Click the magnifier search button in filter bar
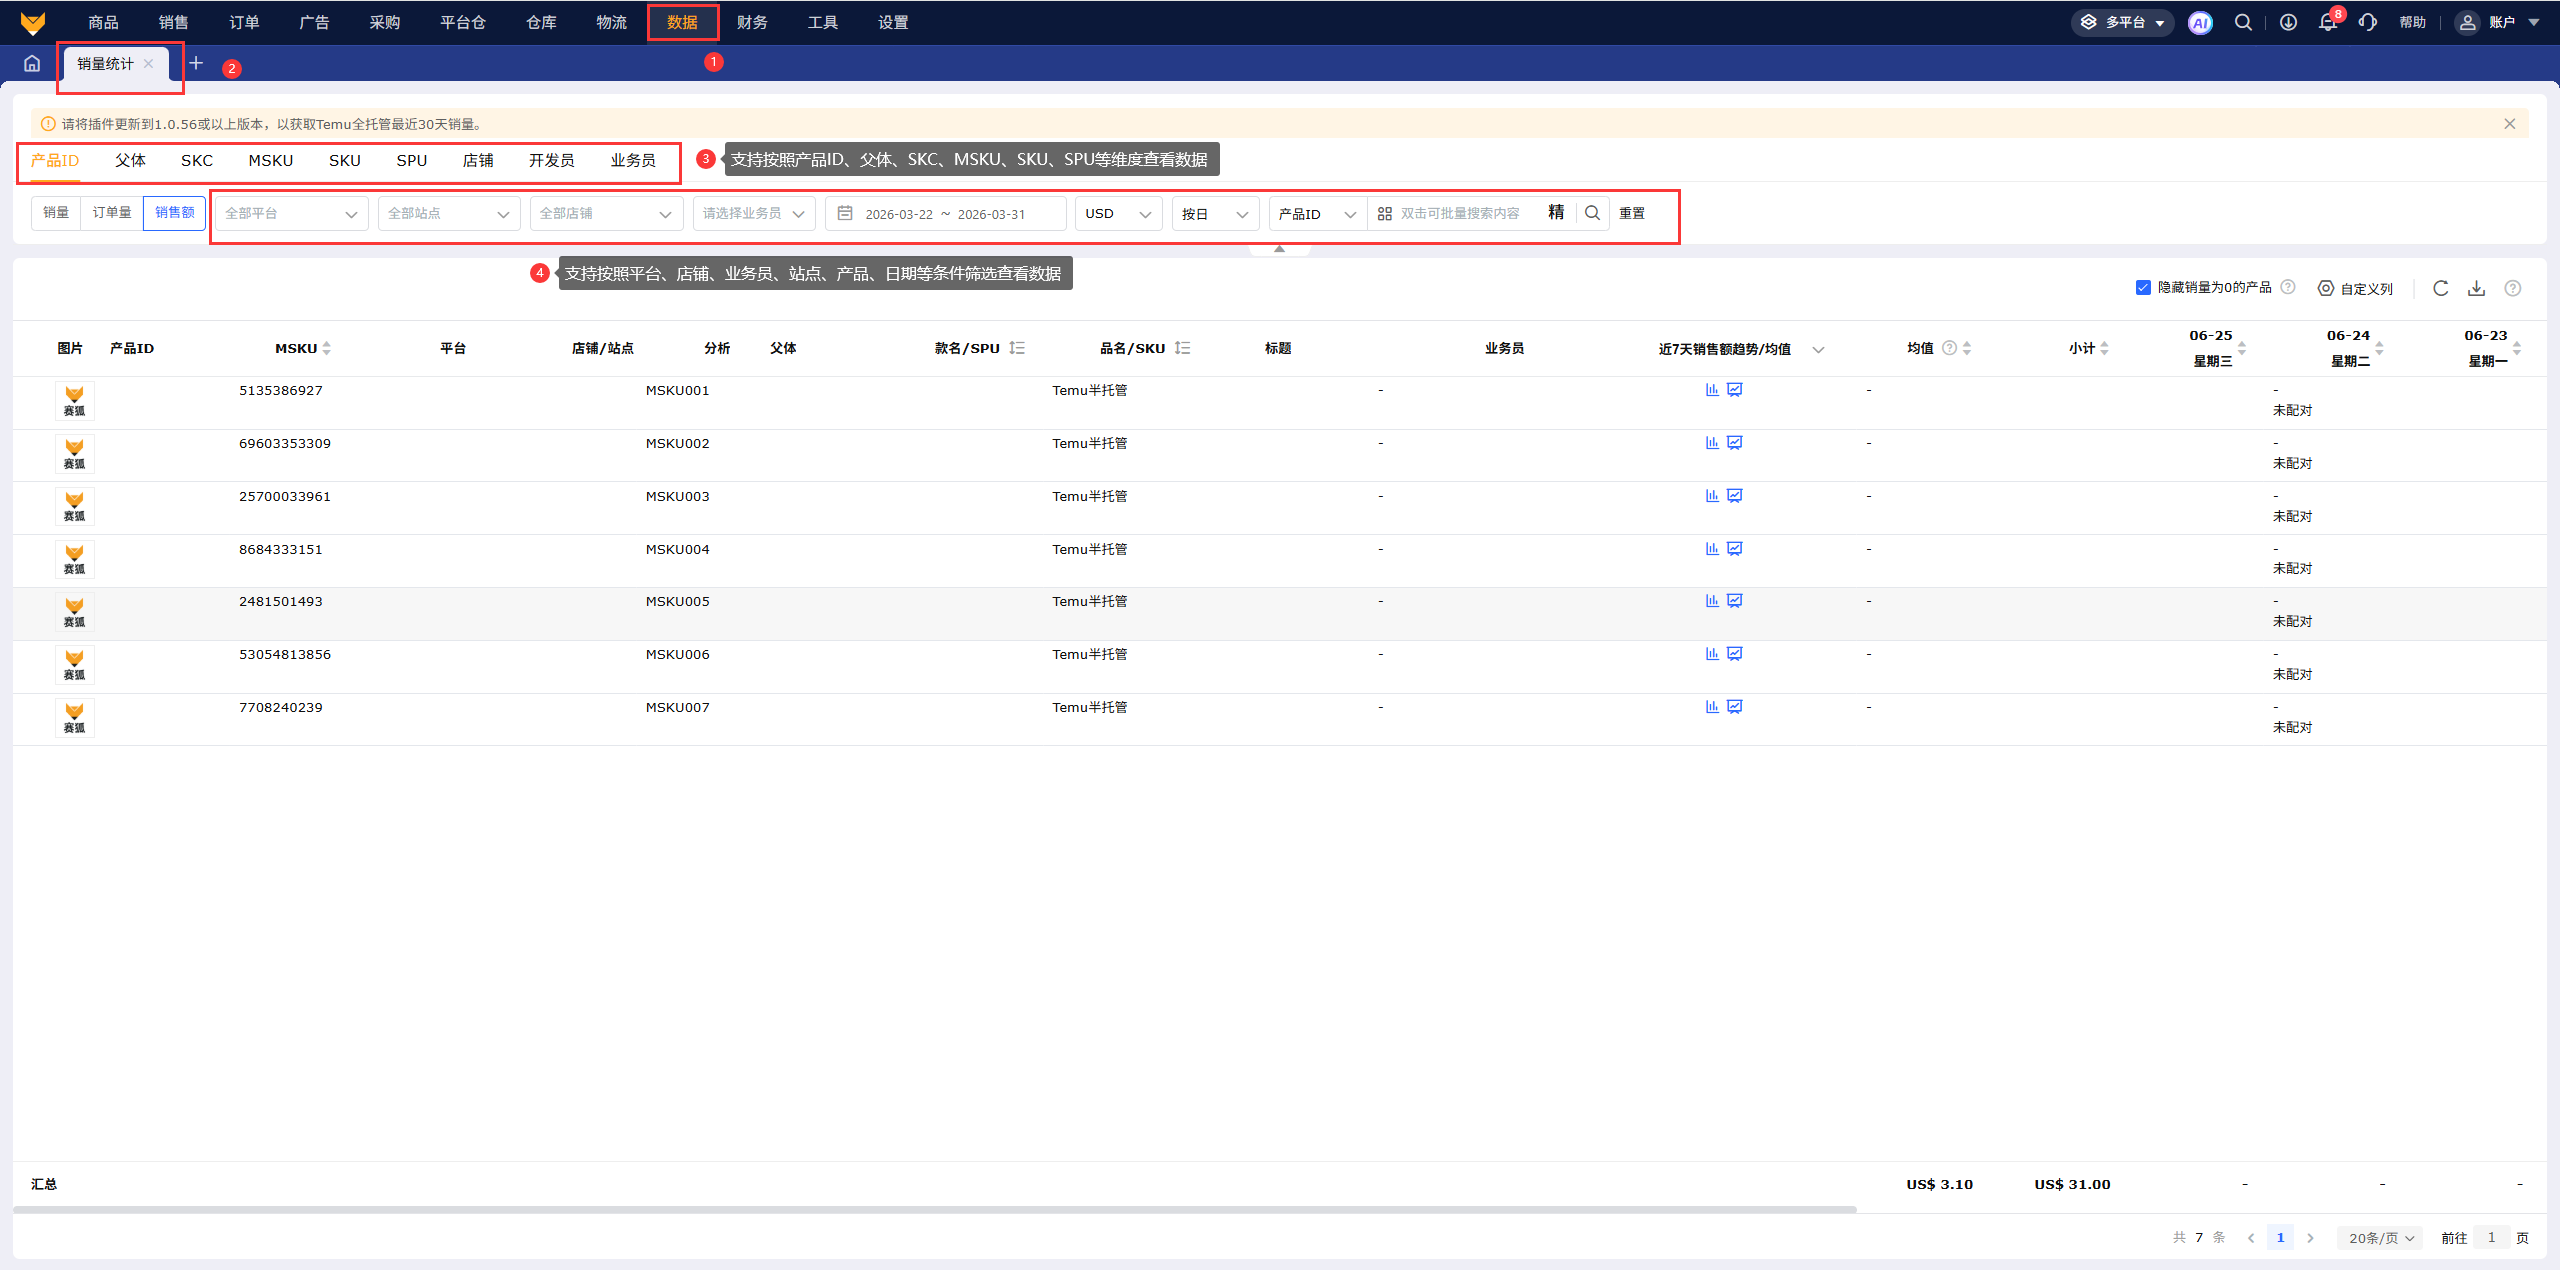 coord(1592,213)
